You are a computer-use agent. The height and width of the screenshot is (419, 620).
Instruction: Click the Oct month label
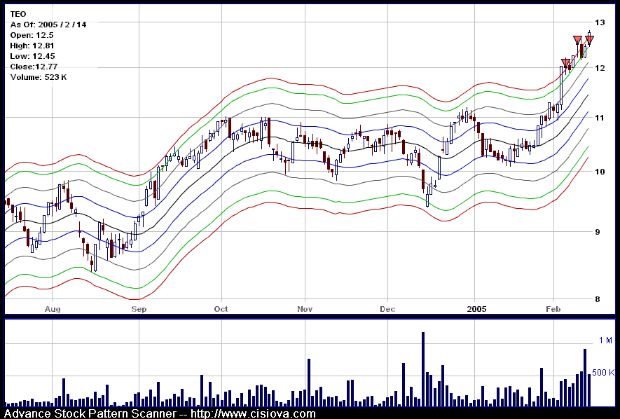[x=221, y=309]
